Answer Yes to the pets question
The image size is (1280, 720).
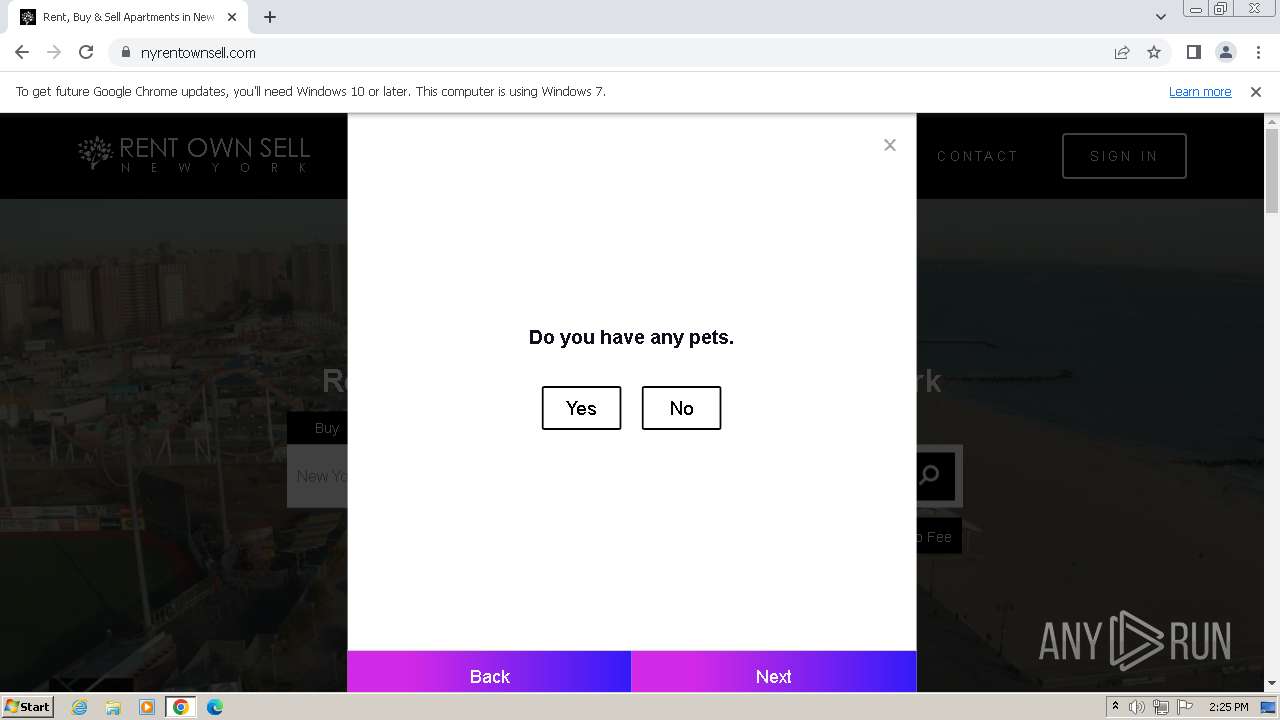coord(581,408)
